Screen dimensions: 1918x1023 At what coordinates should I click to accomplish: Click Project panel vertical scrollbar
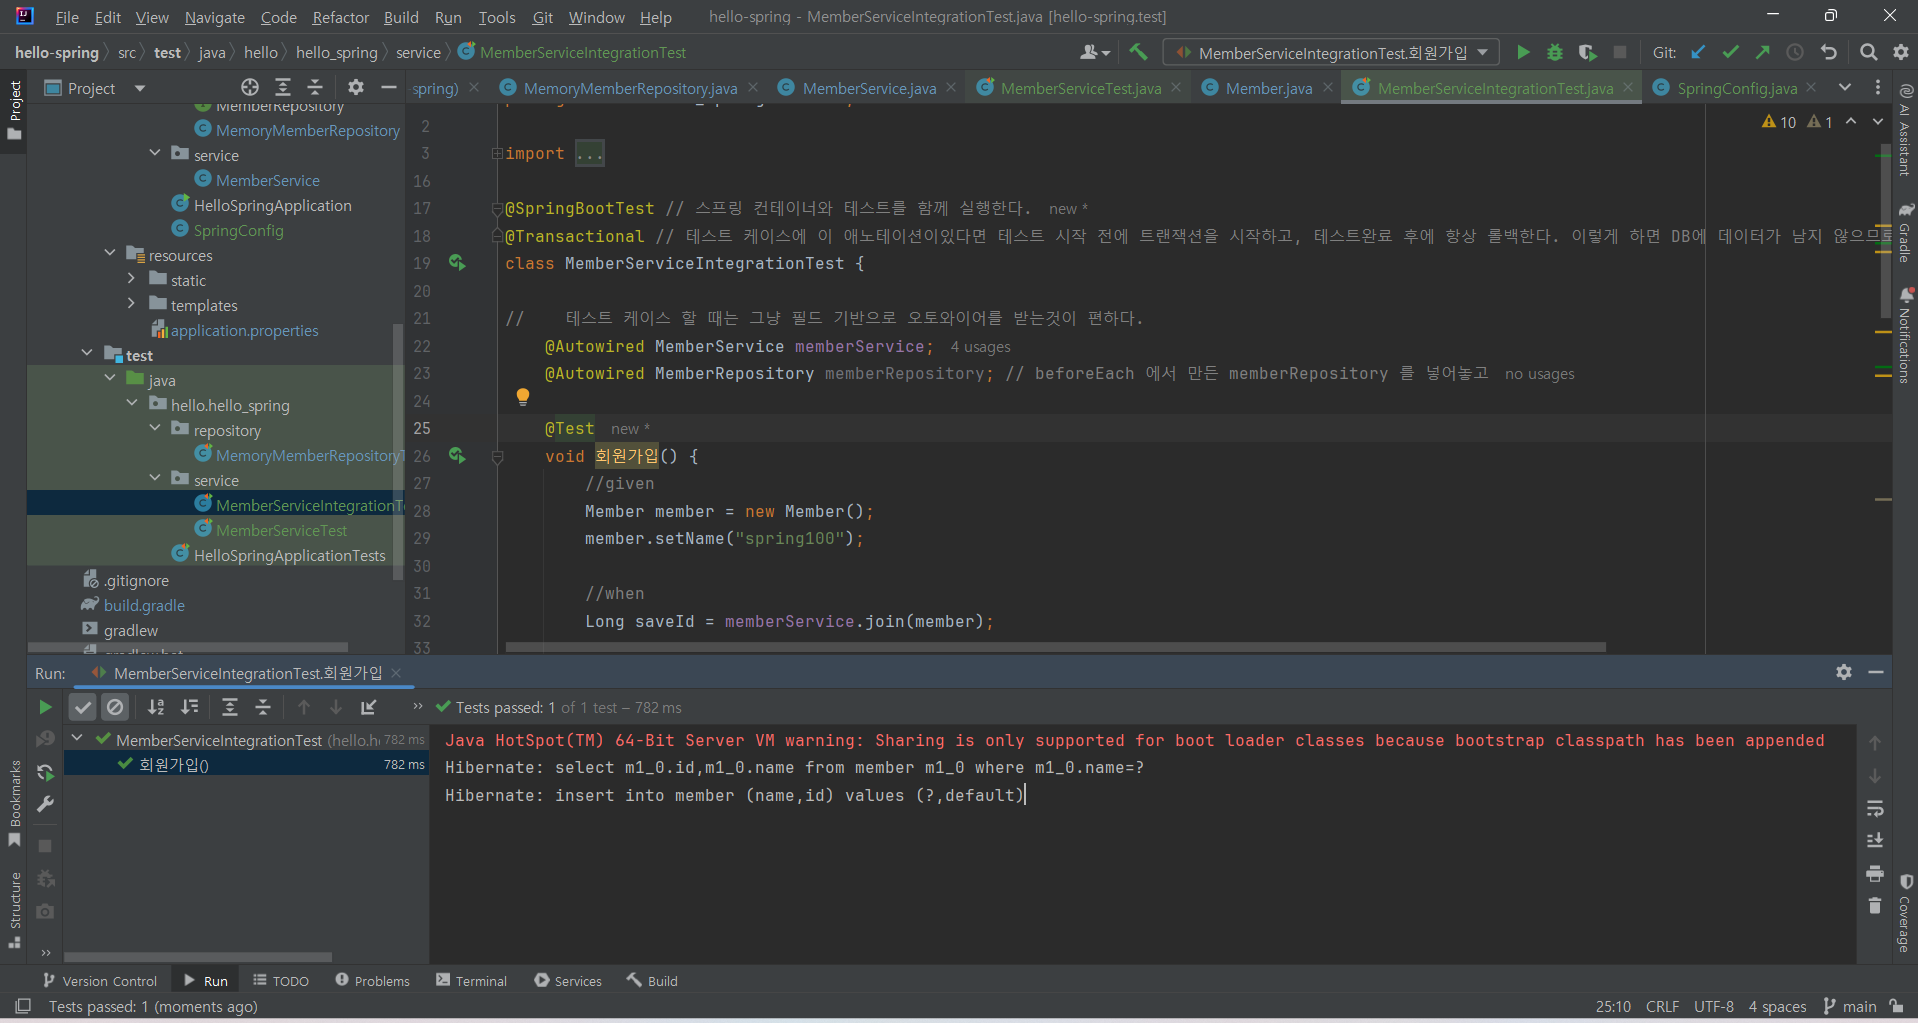click(397, 450)
